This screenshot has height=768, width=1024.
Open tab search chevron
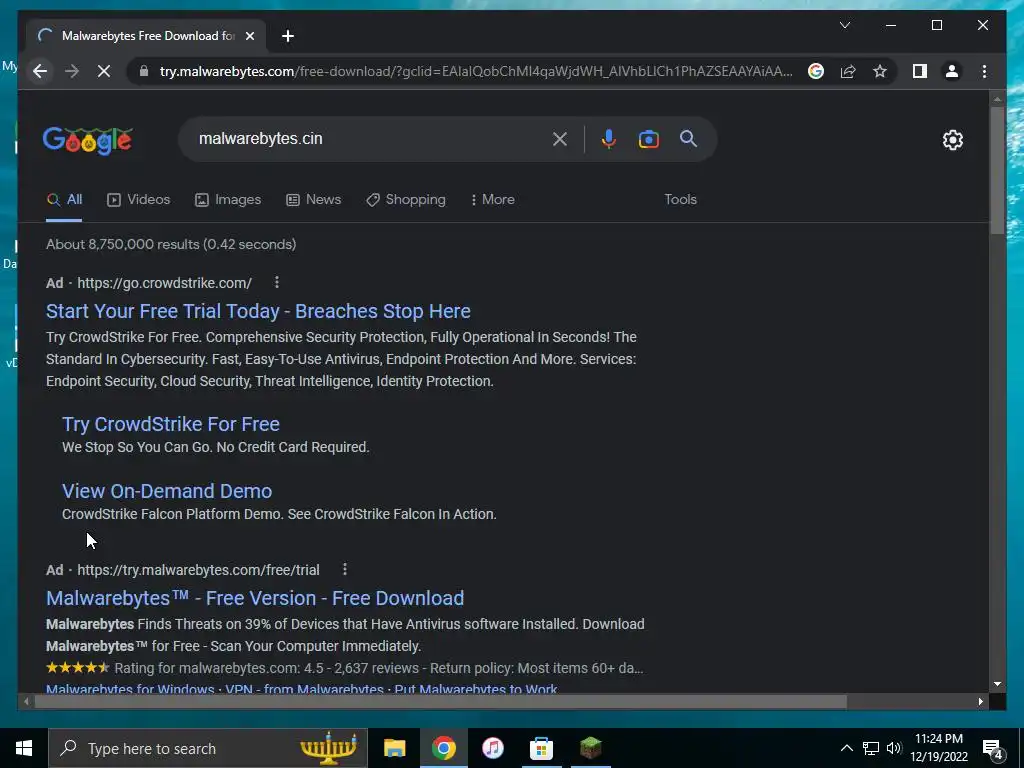click(844, 25)
